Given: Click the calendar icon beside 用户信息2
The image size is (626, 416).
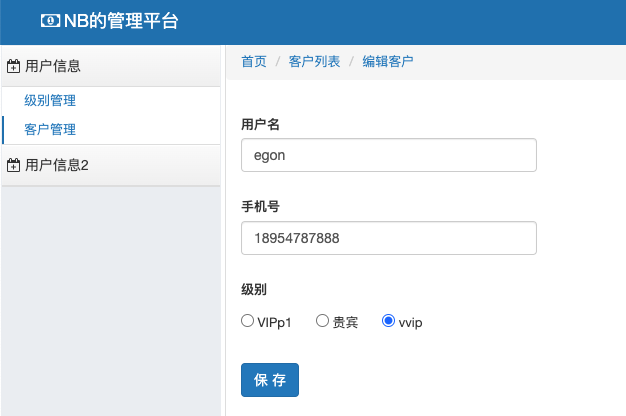Looking at the screenshot, I should click(x=14, y=165).
